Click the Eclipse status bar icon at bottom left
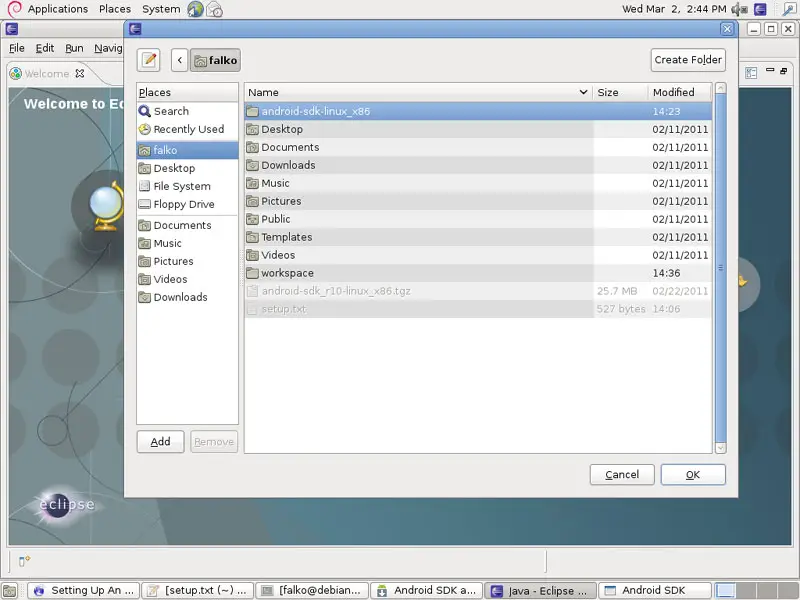The image size is (800, 600). tap(24, 561)
